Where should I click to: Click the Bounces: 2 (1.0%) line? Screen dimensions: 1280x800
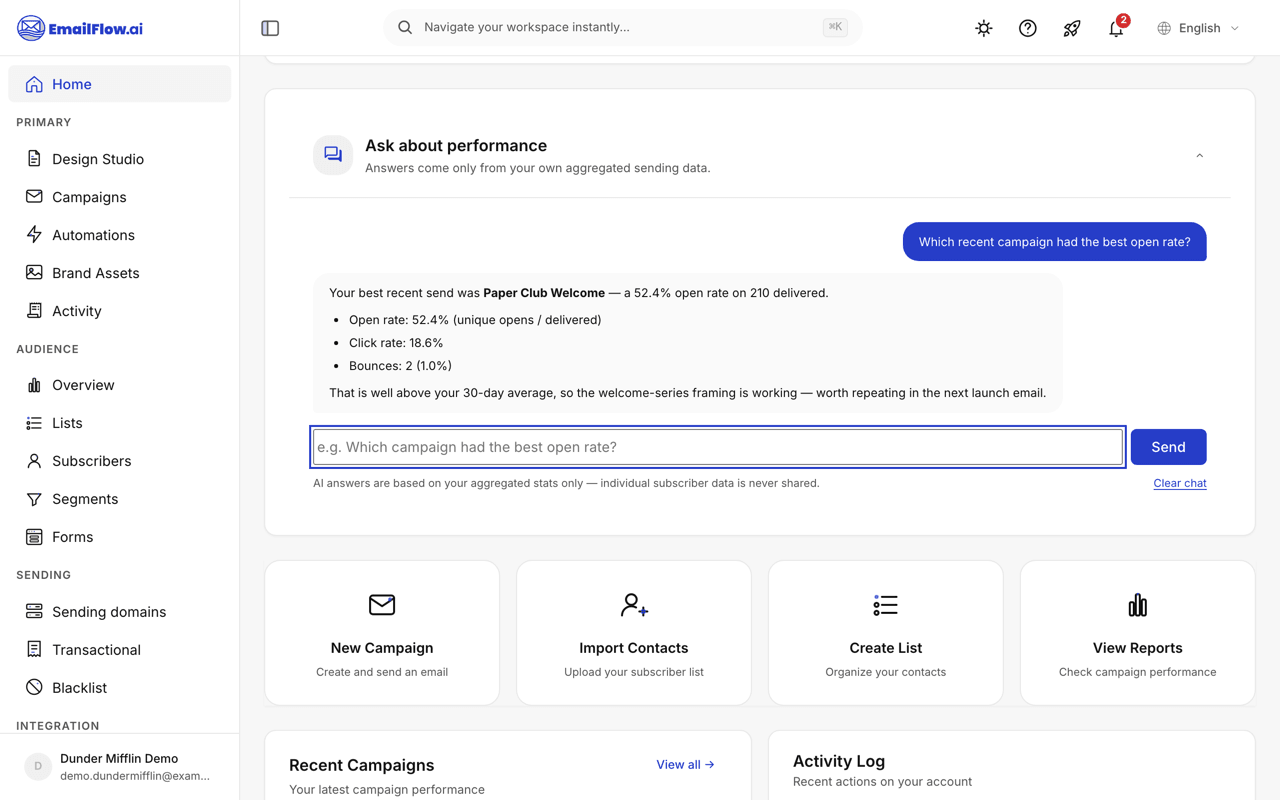[400, 366]
